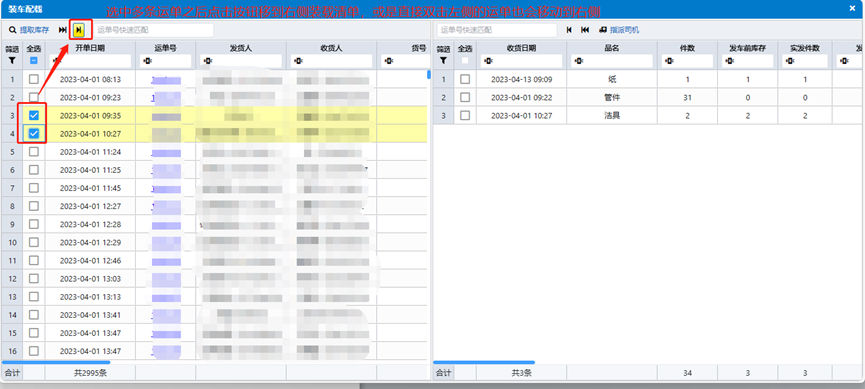Click the 发车前库存 column header
The width and height of the screenshot is (865, 389).
(747, 49)
